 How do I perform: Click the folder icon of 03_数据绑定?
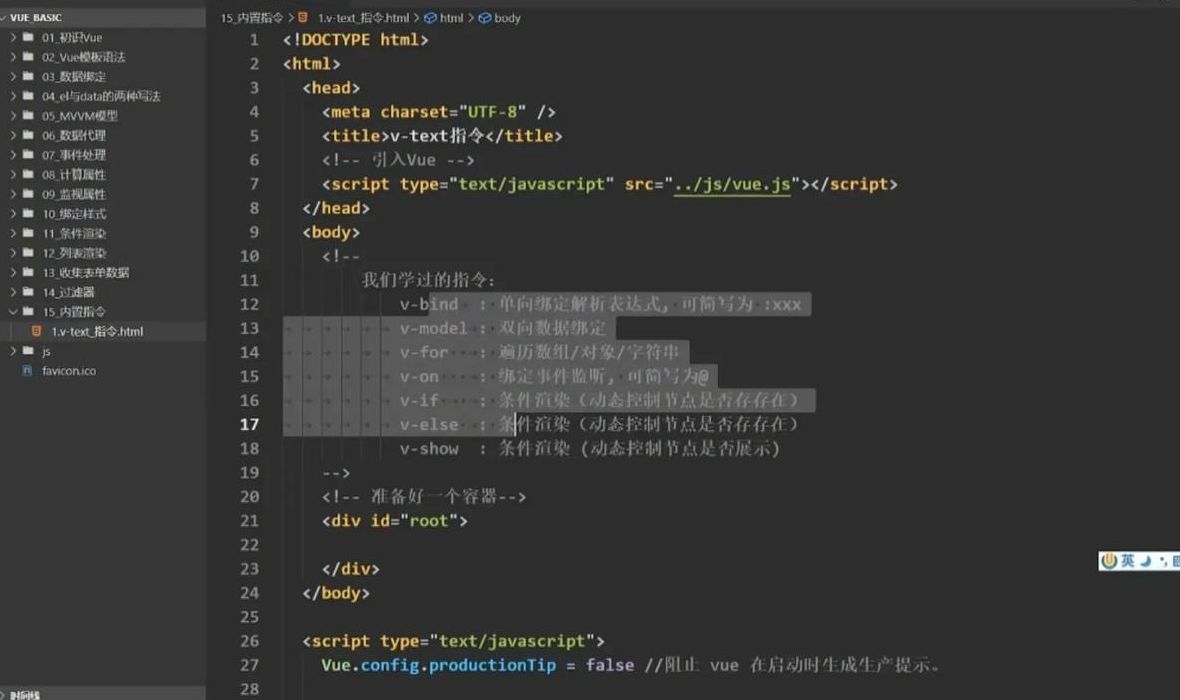click(28, 76)
